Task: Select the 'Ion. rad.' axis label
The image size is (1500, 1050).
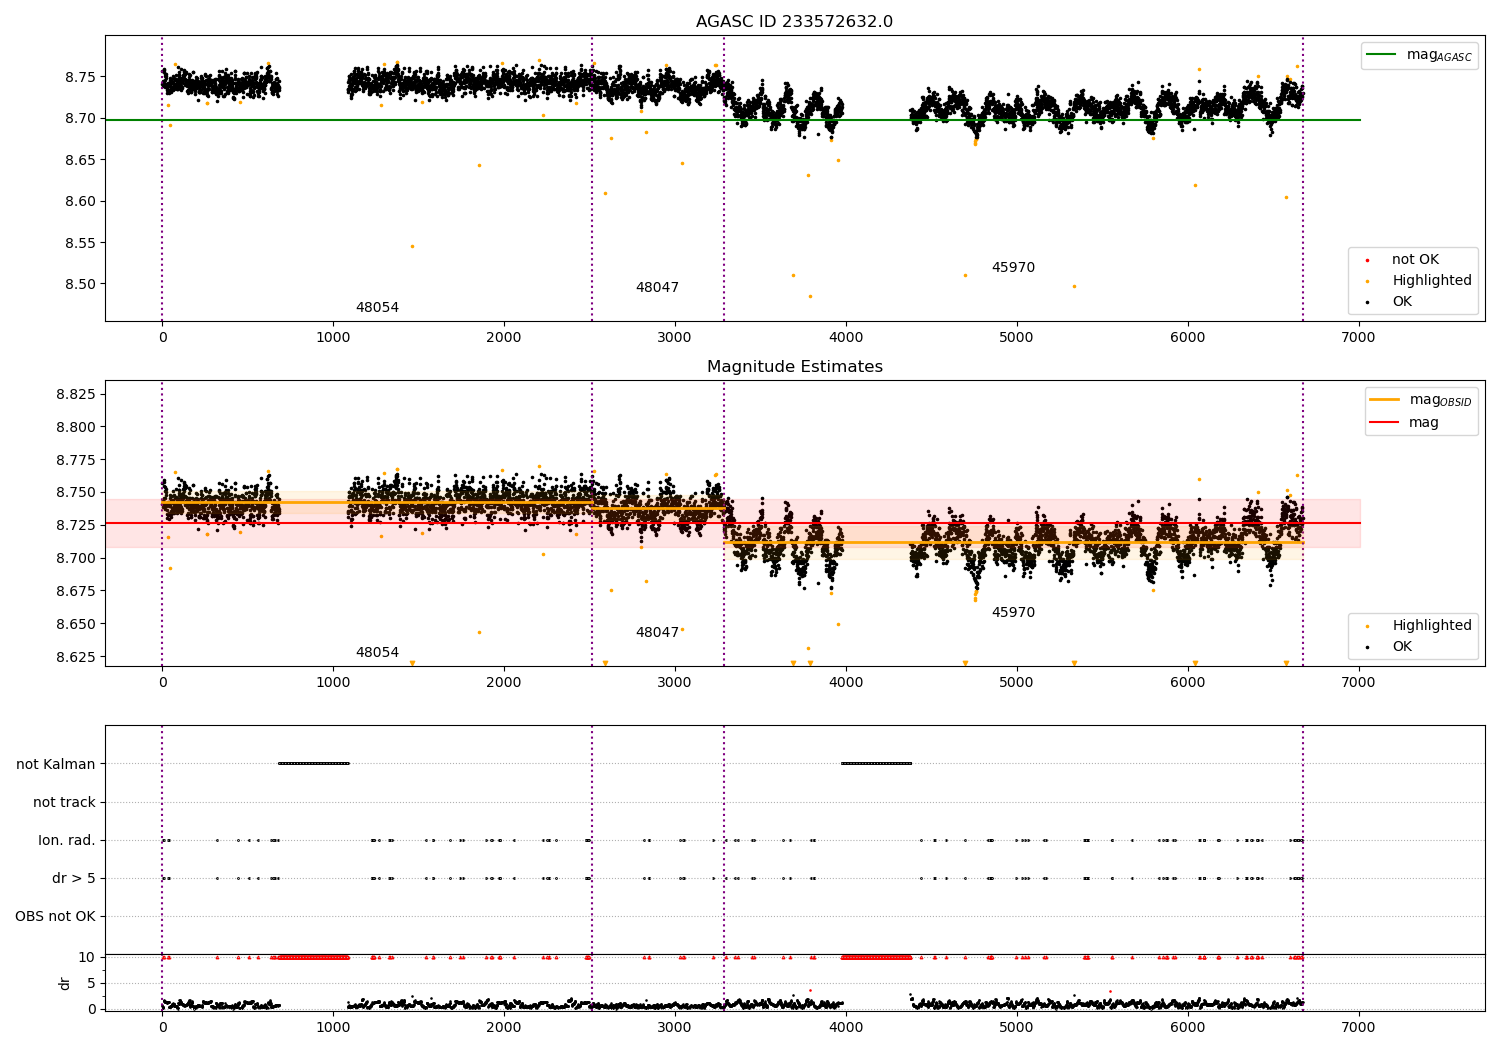Action: tap(67, 840)
